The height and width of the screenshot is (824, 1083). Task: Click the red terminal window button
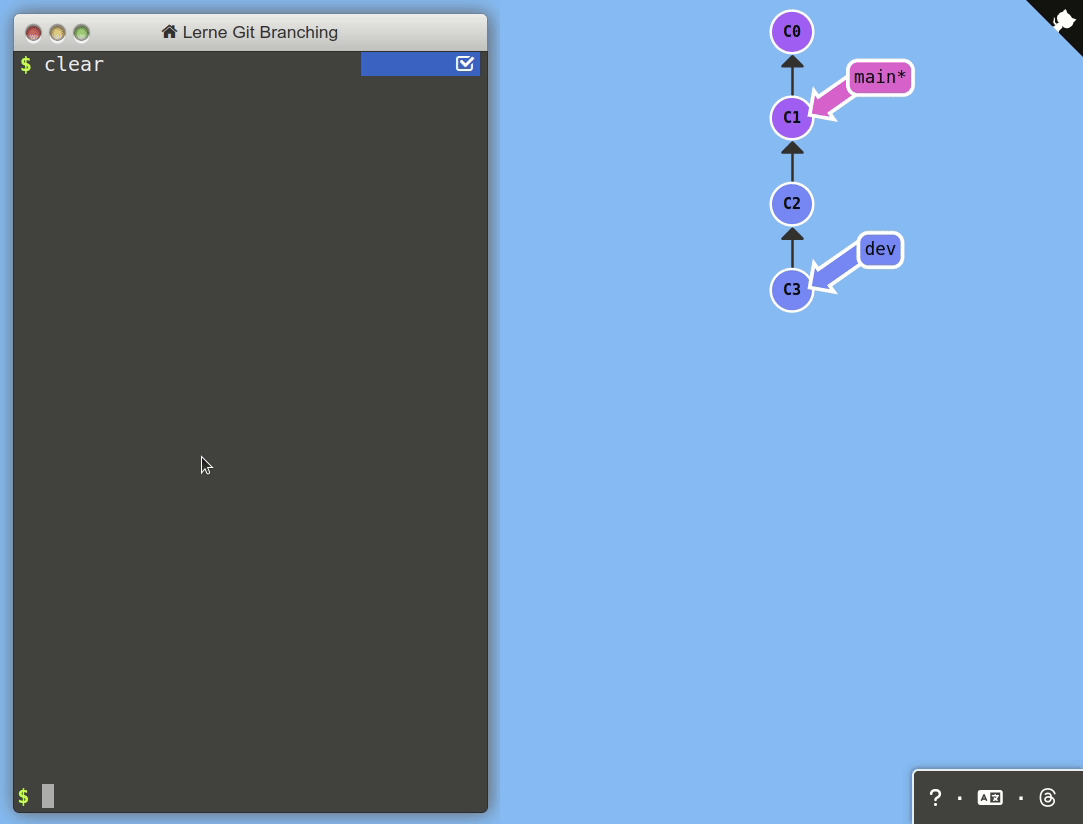point(34,33)
